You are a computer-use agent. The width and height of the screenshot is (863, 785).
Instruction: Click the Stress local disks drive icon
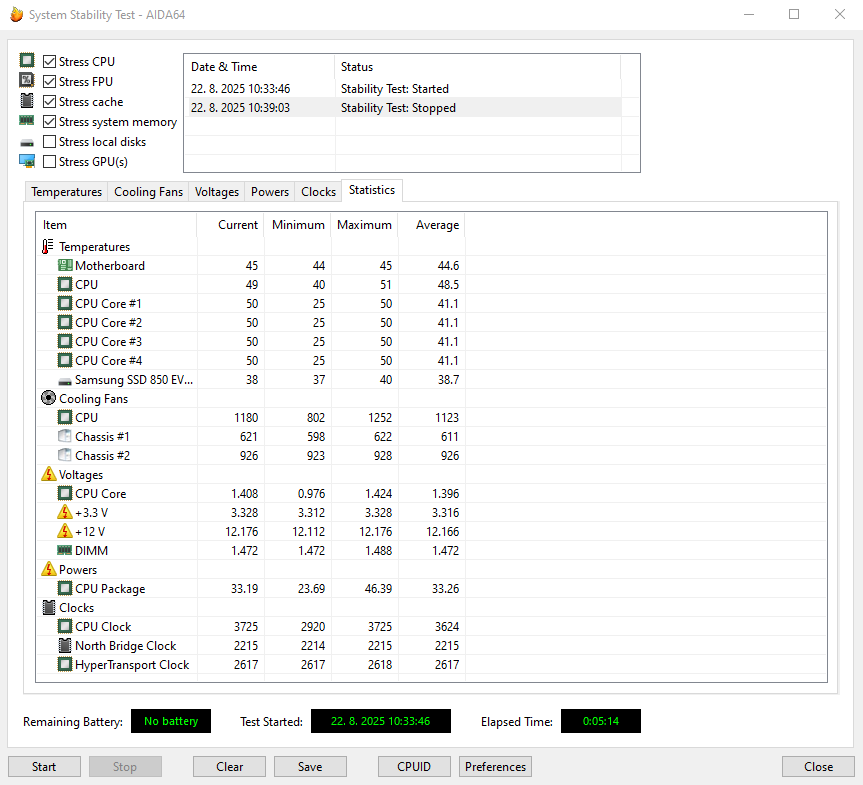[27, 141]
